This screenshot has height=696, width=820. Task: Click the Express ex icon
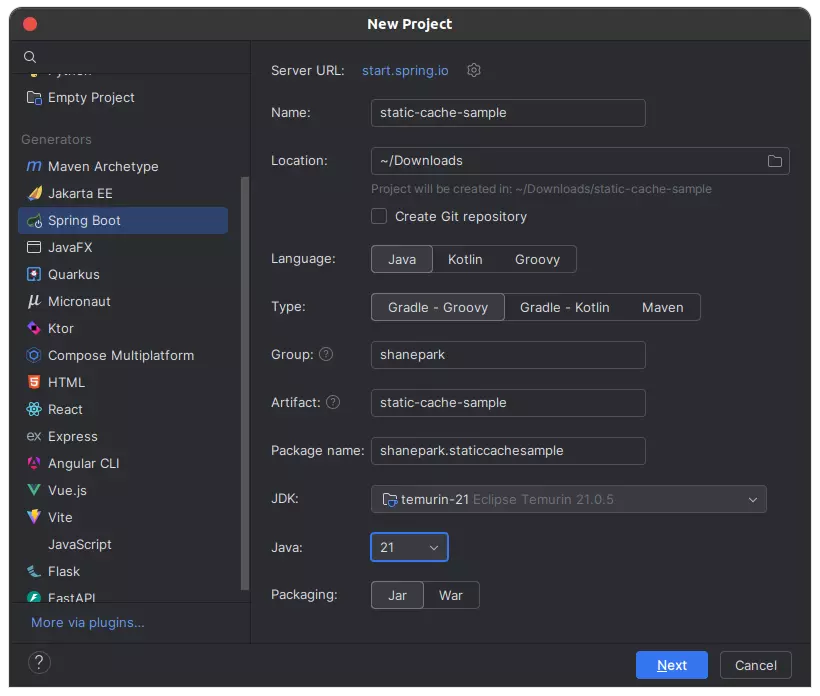34,436
